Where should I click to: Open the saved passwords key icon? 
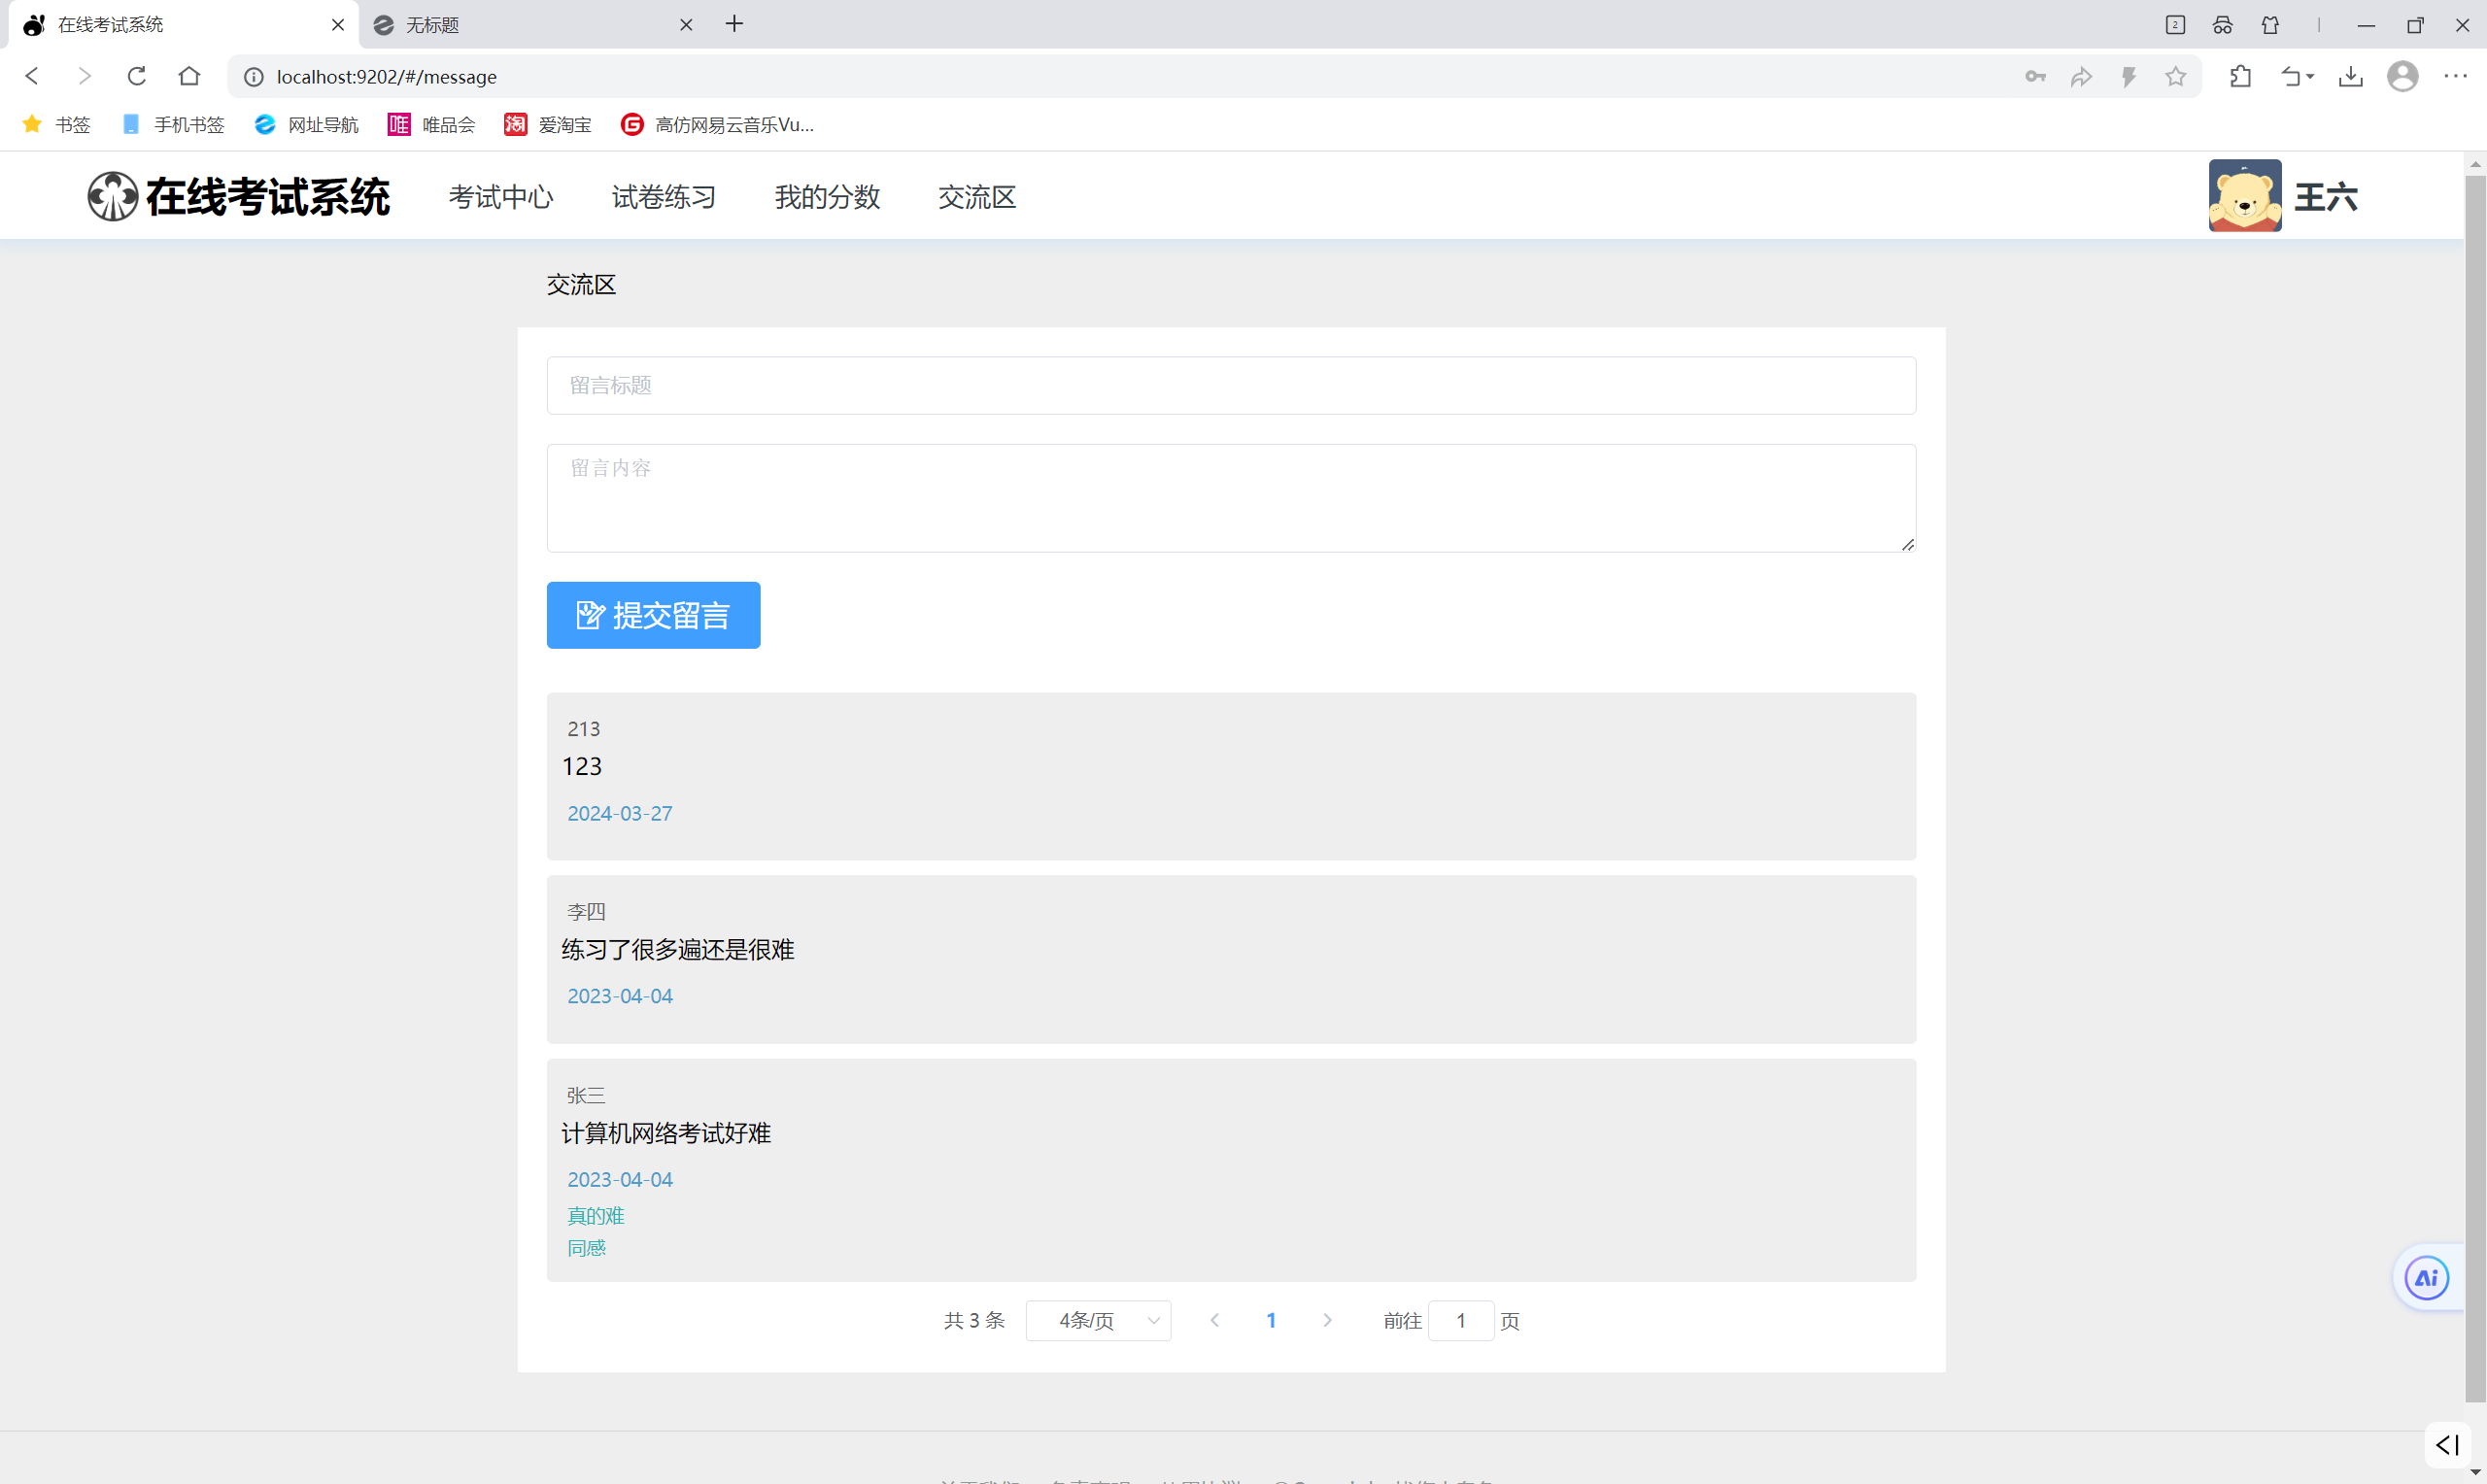click(2035, 76)
